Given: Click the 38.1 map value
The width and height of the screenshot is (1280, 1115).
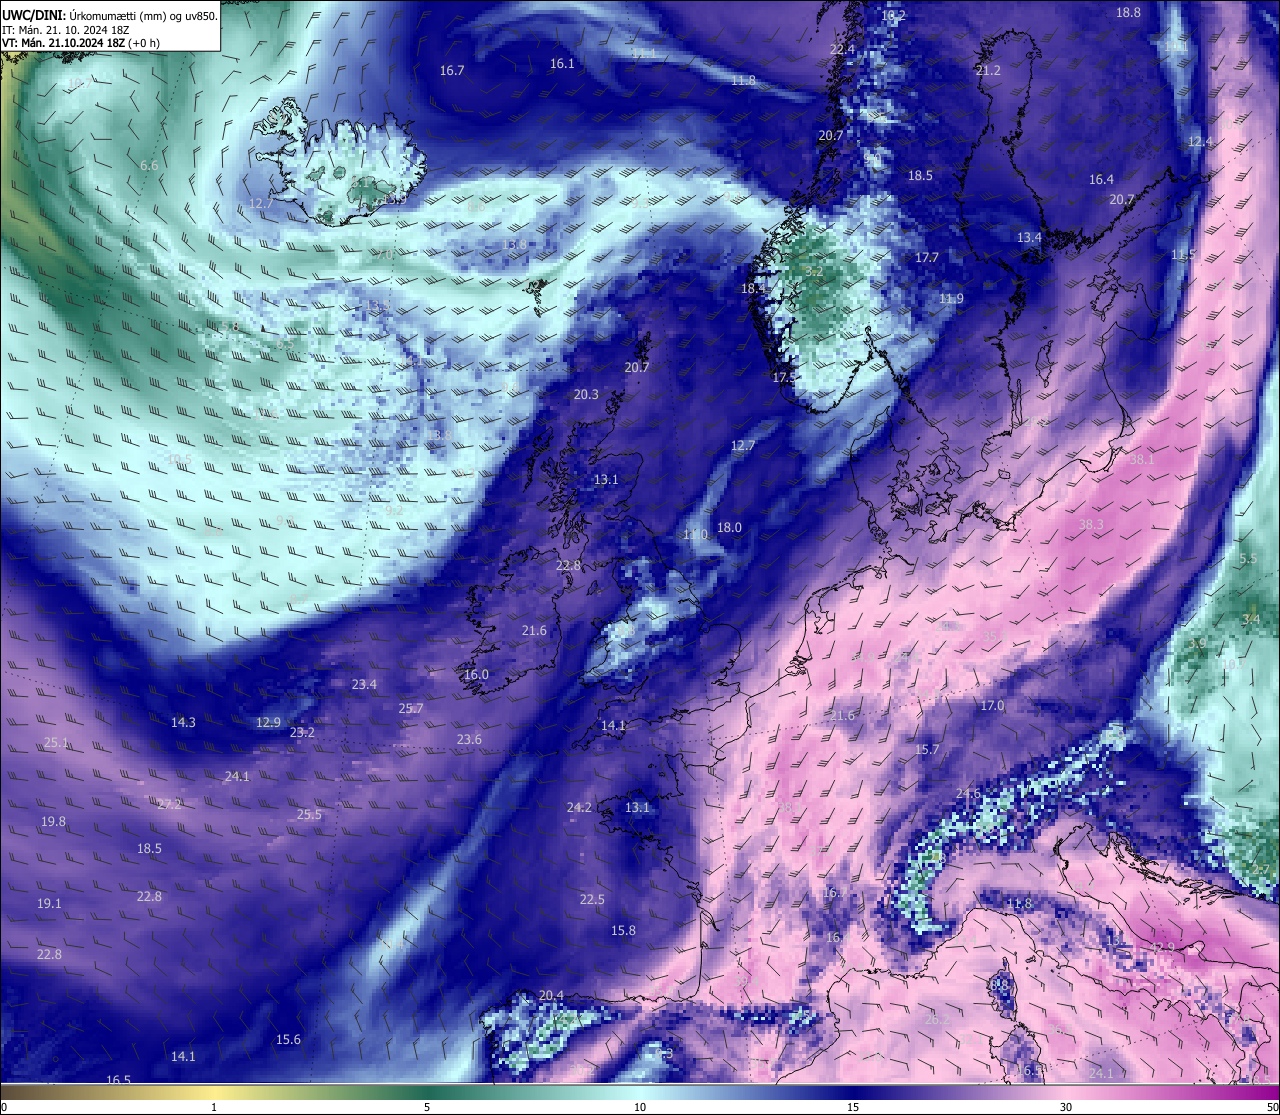Looking at the screenshot, I should click(x=1141, y=459).
